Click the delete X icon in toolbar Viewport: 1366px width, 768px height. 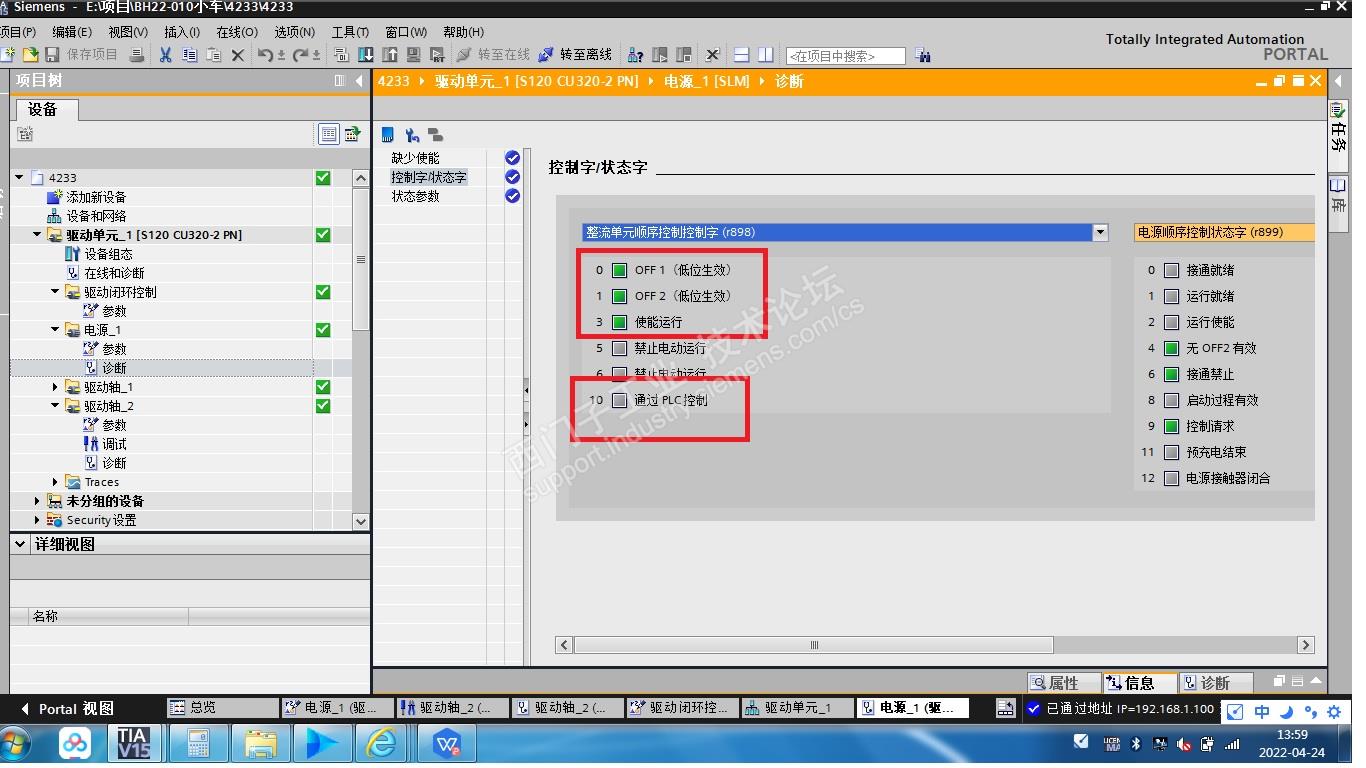point(237,54)
